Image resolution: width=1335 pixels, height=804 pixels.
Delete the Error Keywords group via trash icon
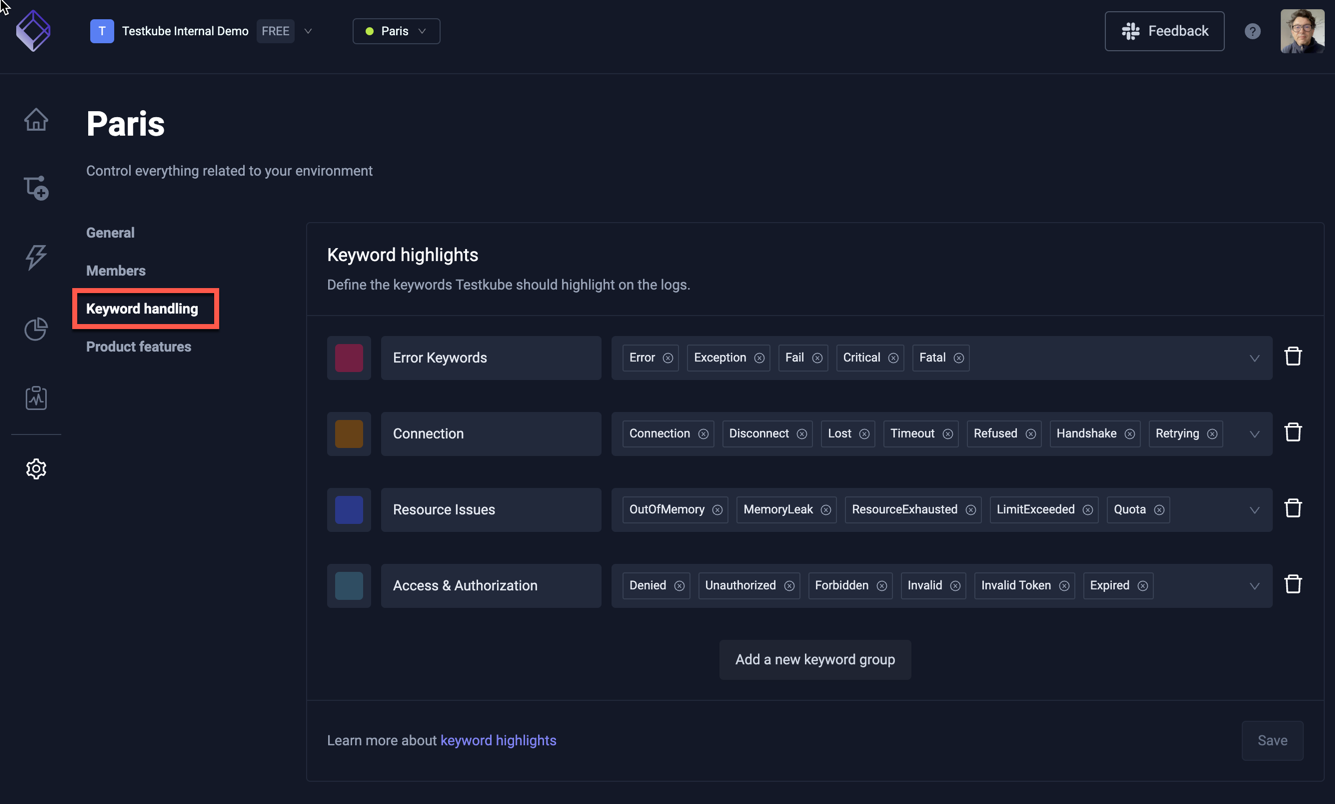(x=1293, y=355)
